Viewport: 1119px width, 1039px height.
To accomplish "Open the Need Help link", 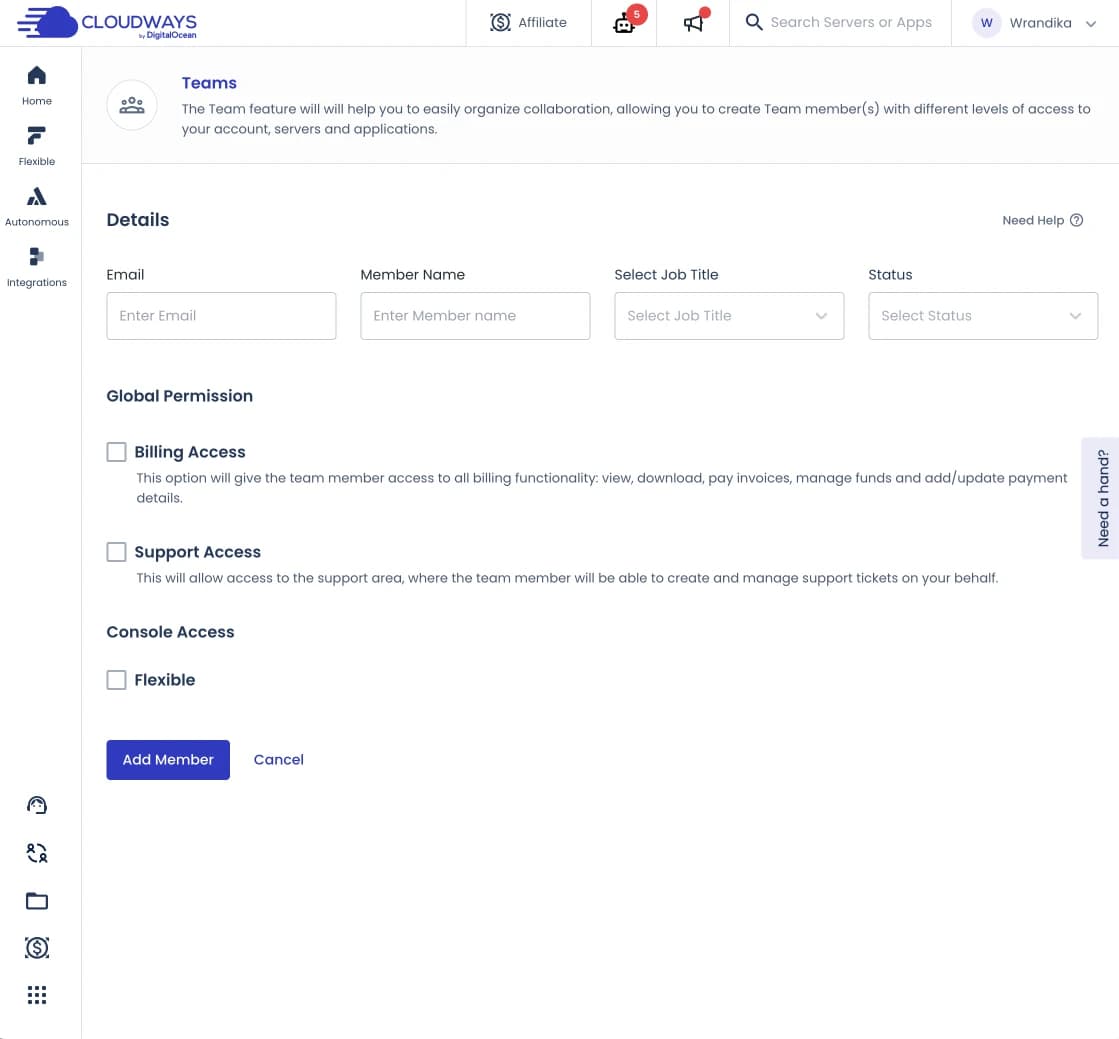I will (1042, 221).
